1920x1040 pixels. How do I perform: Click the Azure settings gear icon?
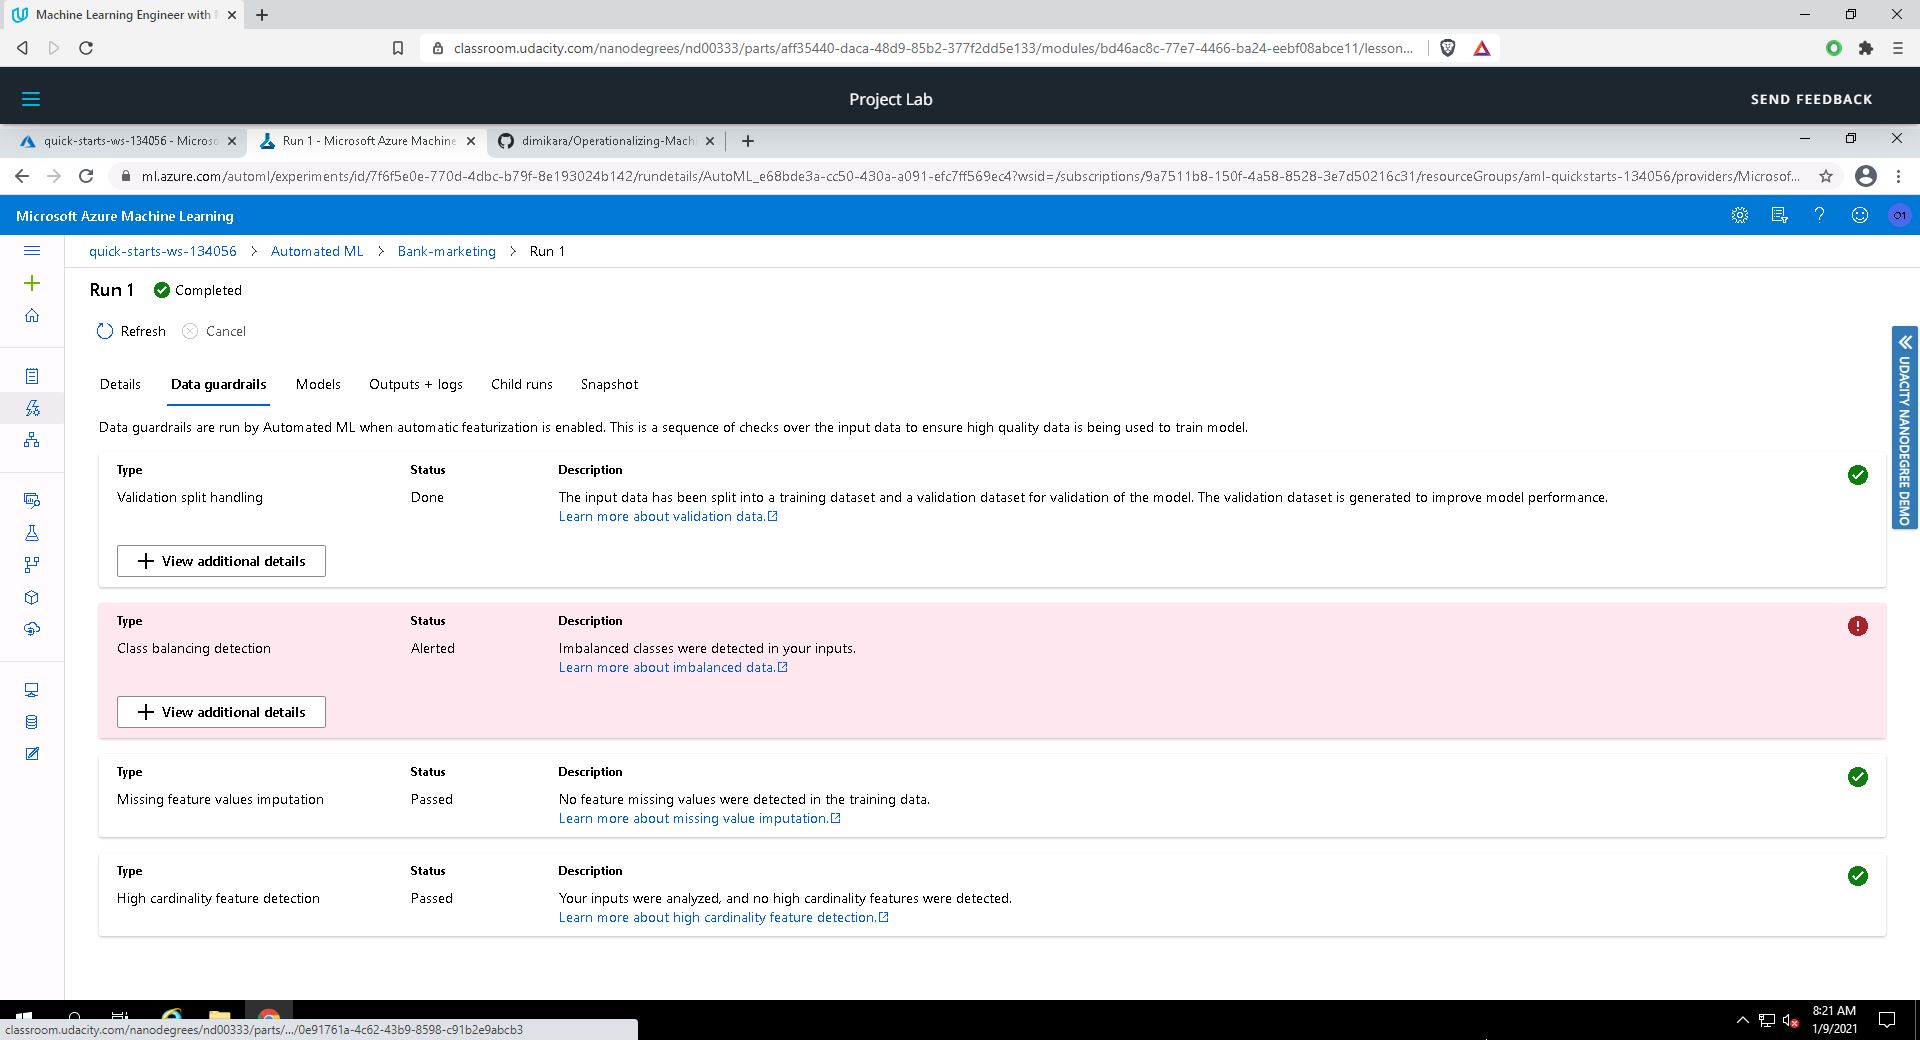[x=1740, y=216]
